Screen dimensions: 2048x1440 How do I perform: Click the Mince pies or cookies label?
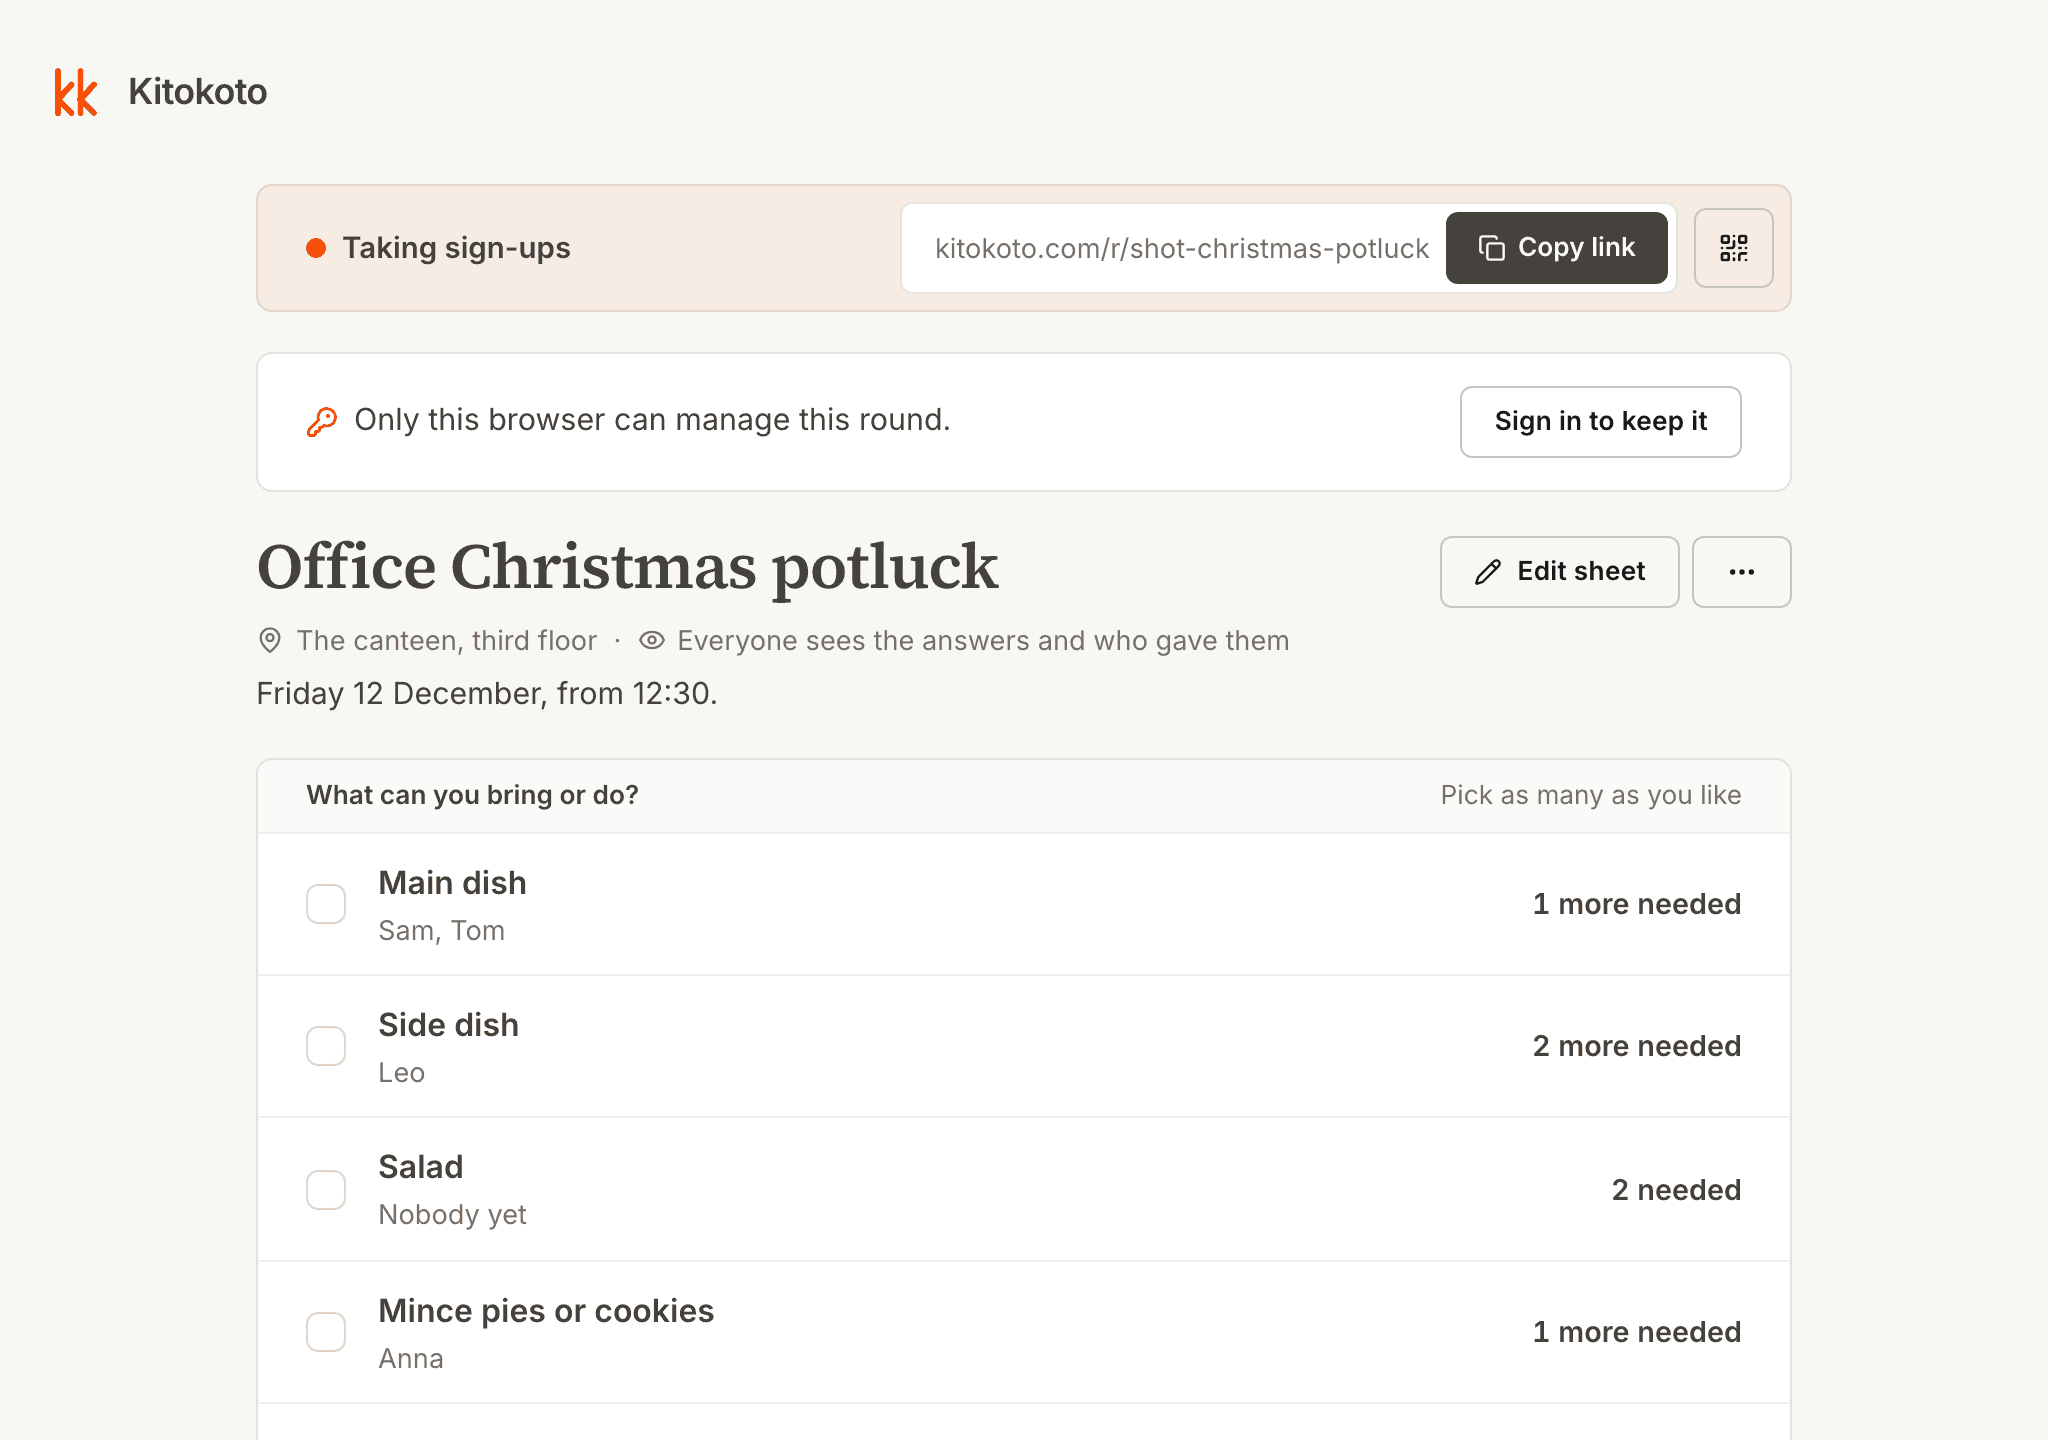click(546, 1311)
